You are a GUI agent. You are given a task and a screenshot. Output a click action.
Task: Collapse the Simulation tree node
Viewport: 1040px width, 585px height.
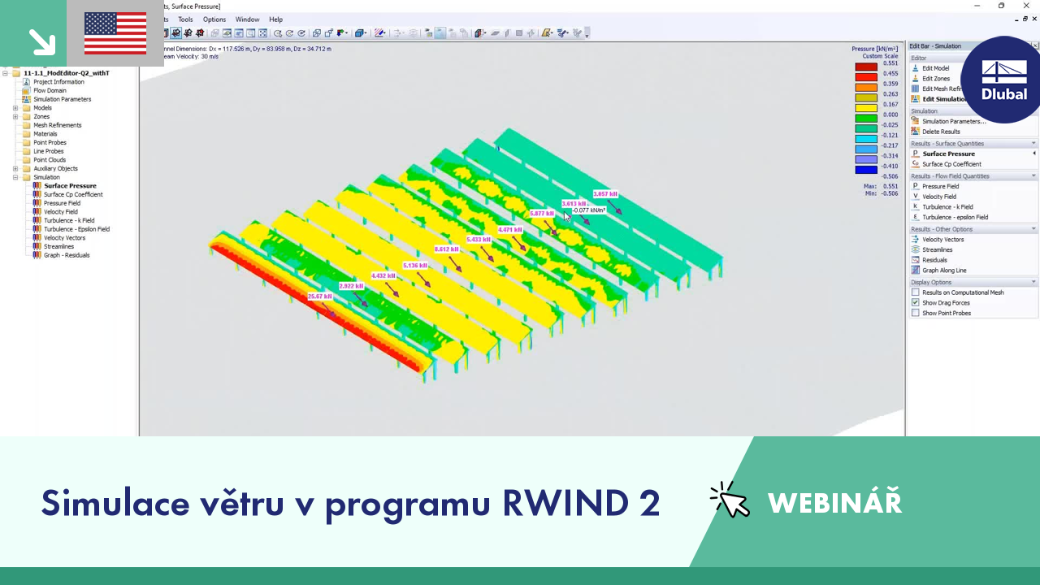pos(15,178)
